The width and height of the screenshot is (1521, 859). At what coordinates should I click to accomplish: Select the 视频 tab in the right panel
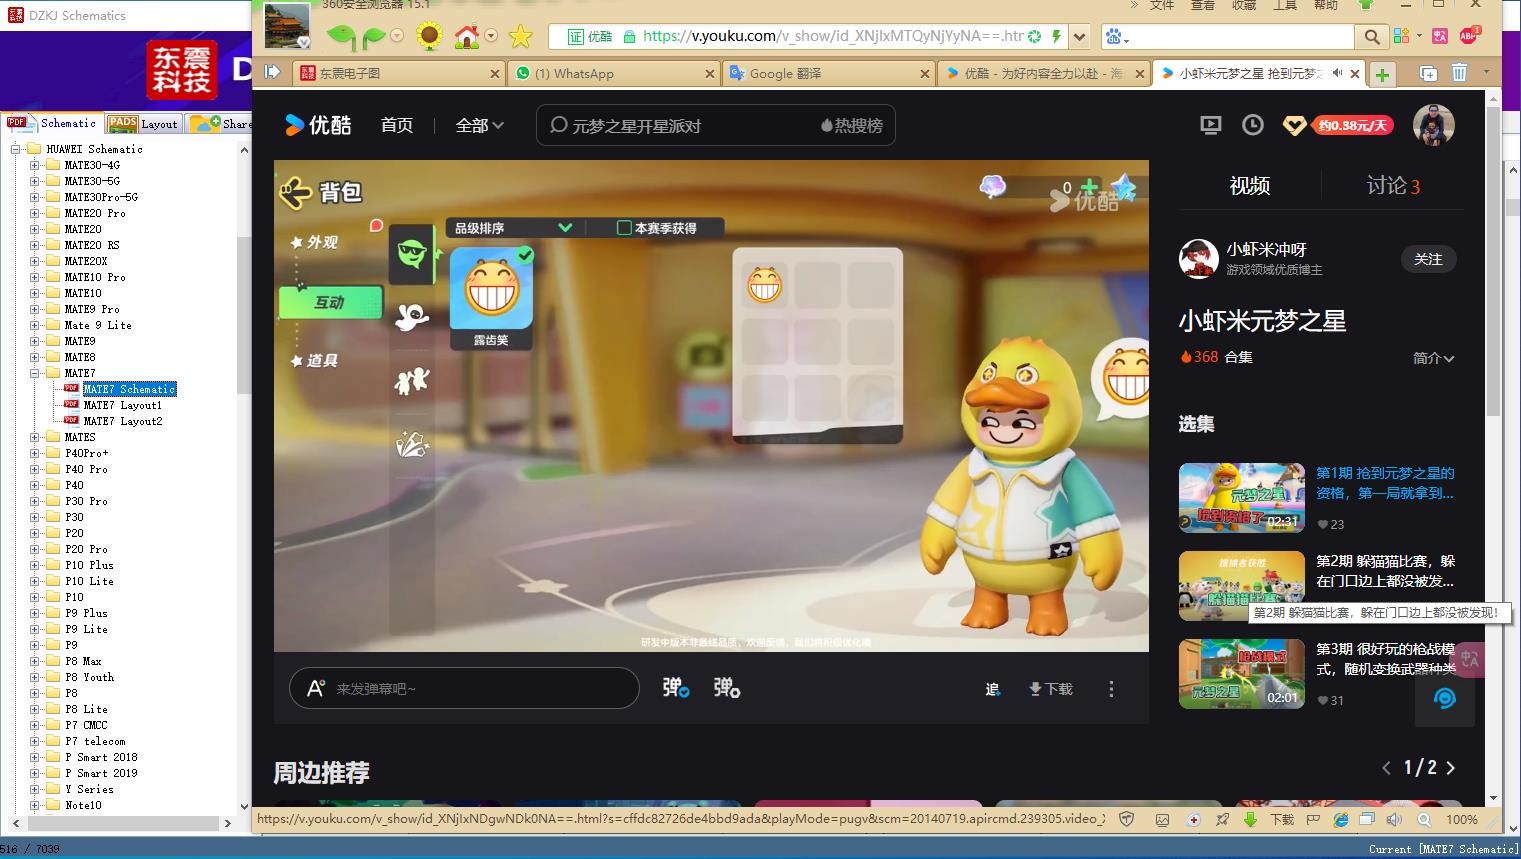point(1249,186)
